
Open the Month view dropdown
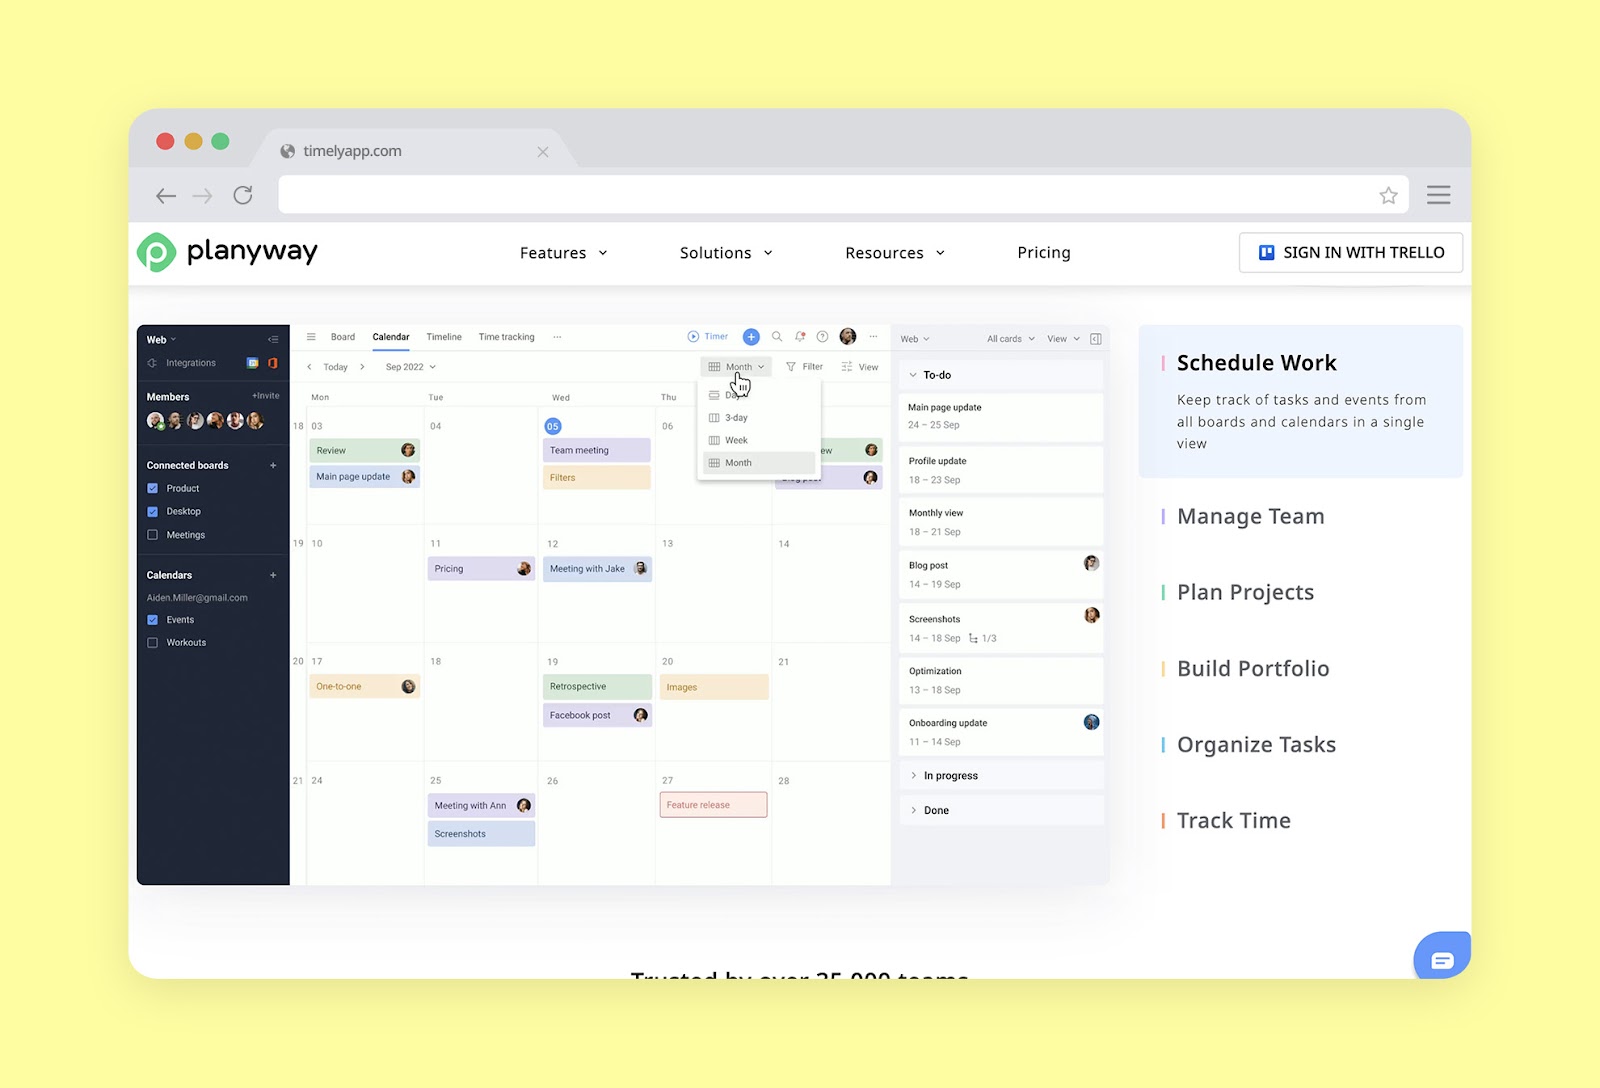pos(736,366)
